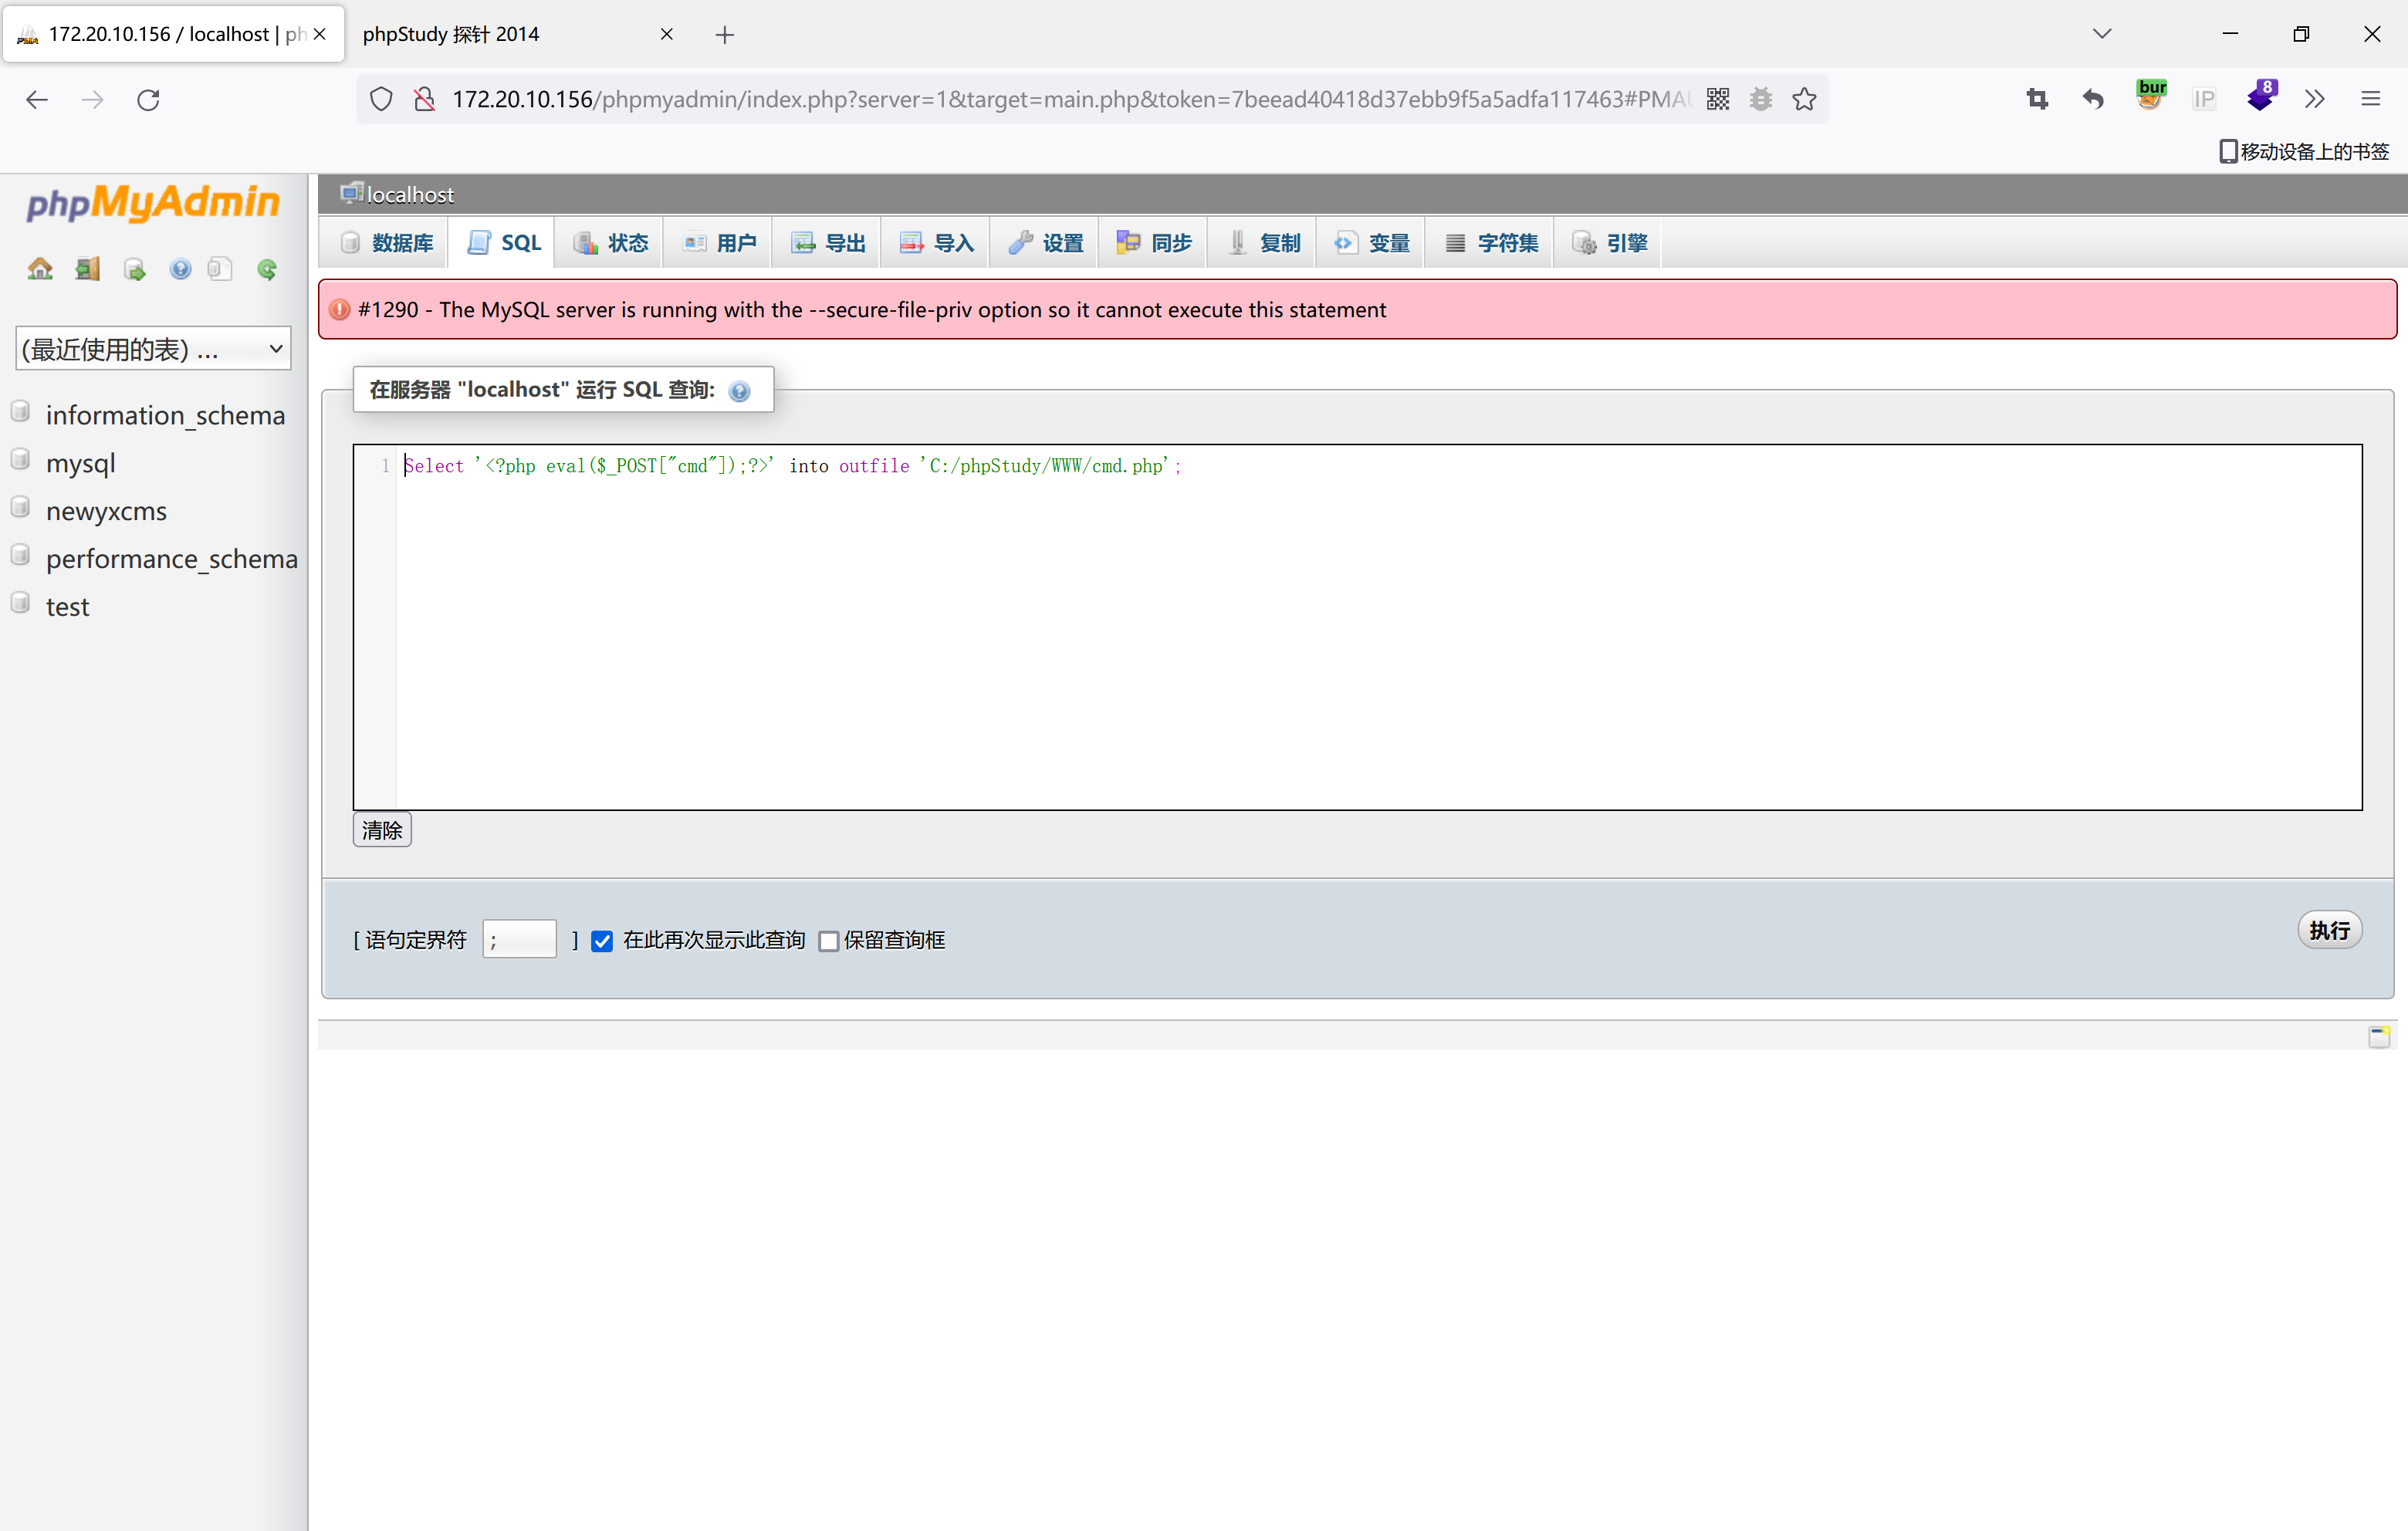Click the bug debugger icon in address bar
Image resolution: width=2408 pixels, height=1531 pixels.
pos(1761,98)
